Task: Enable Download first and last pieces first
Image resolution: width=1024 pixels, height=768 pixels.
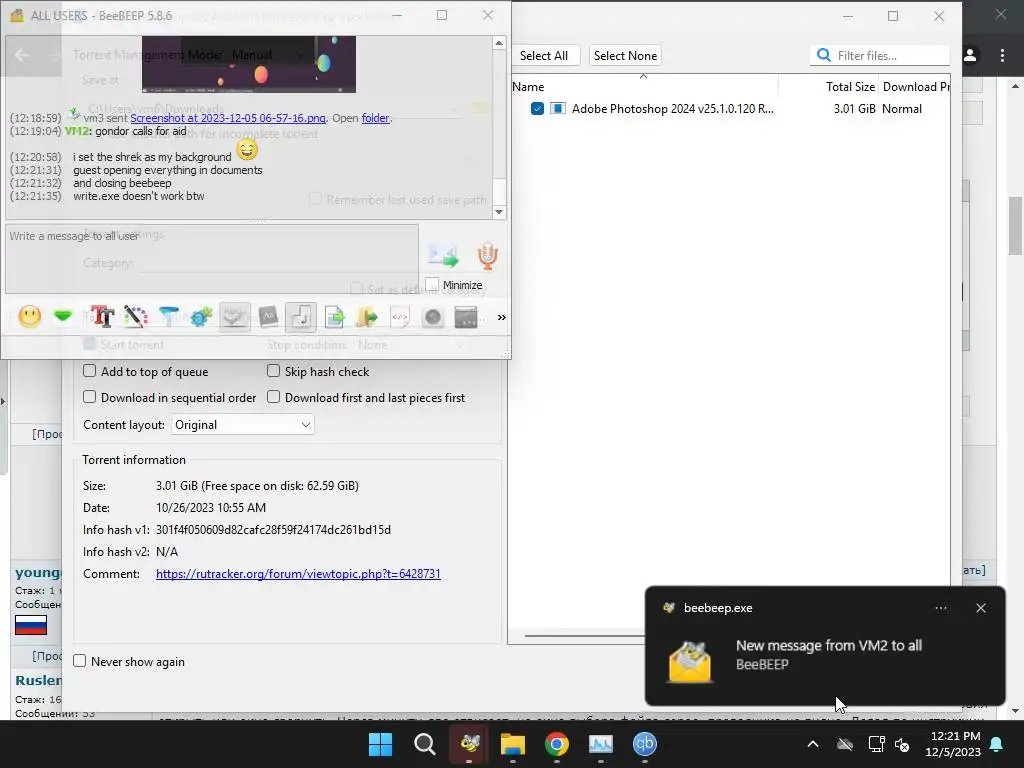Action: tap(274, 397)
